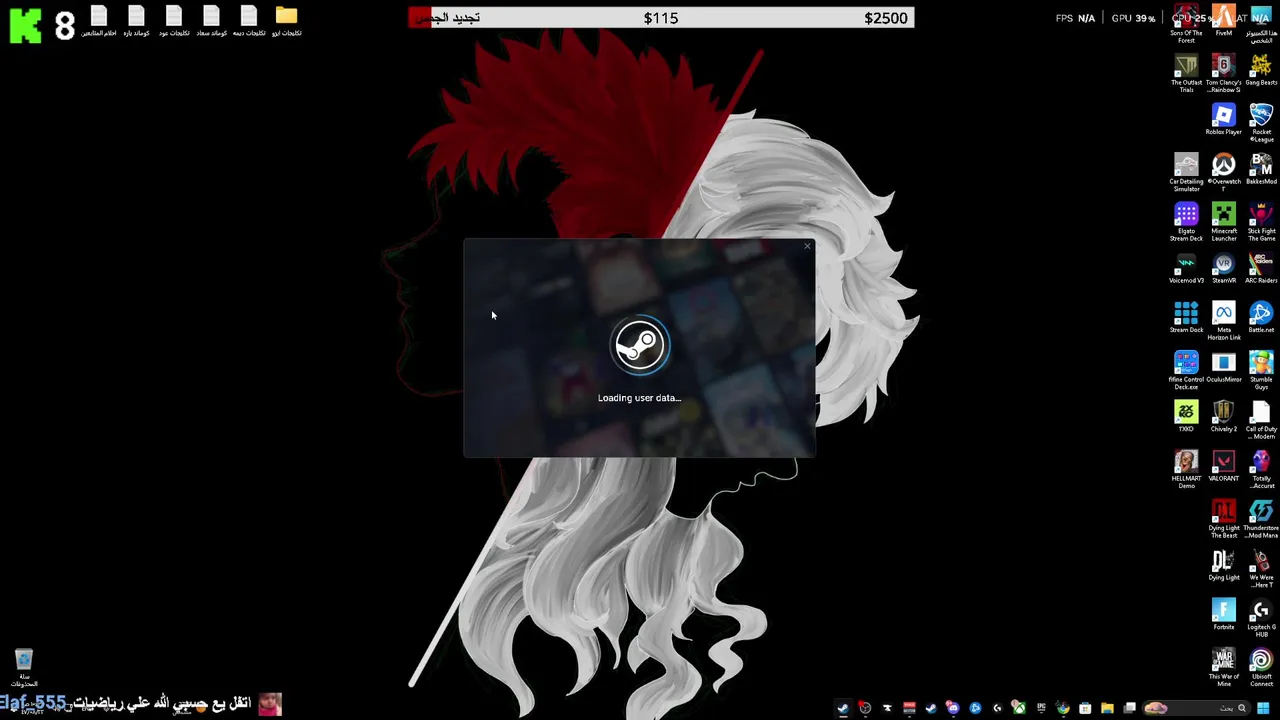Open Discord from the taskbar

tap(953, 708)
